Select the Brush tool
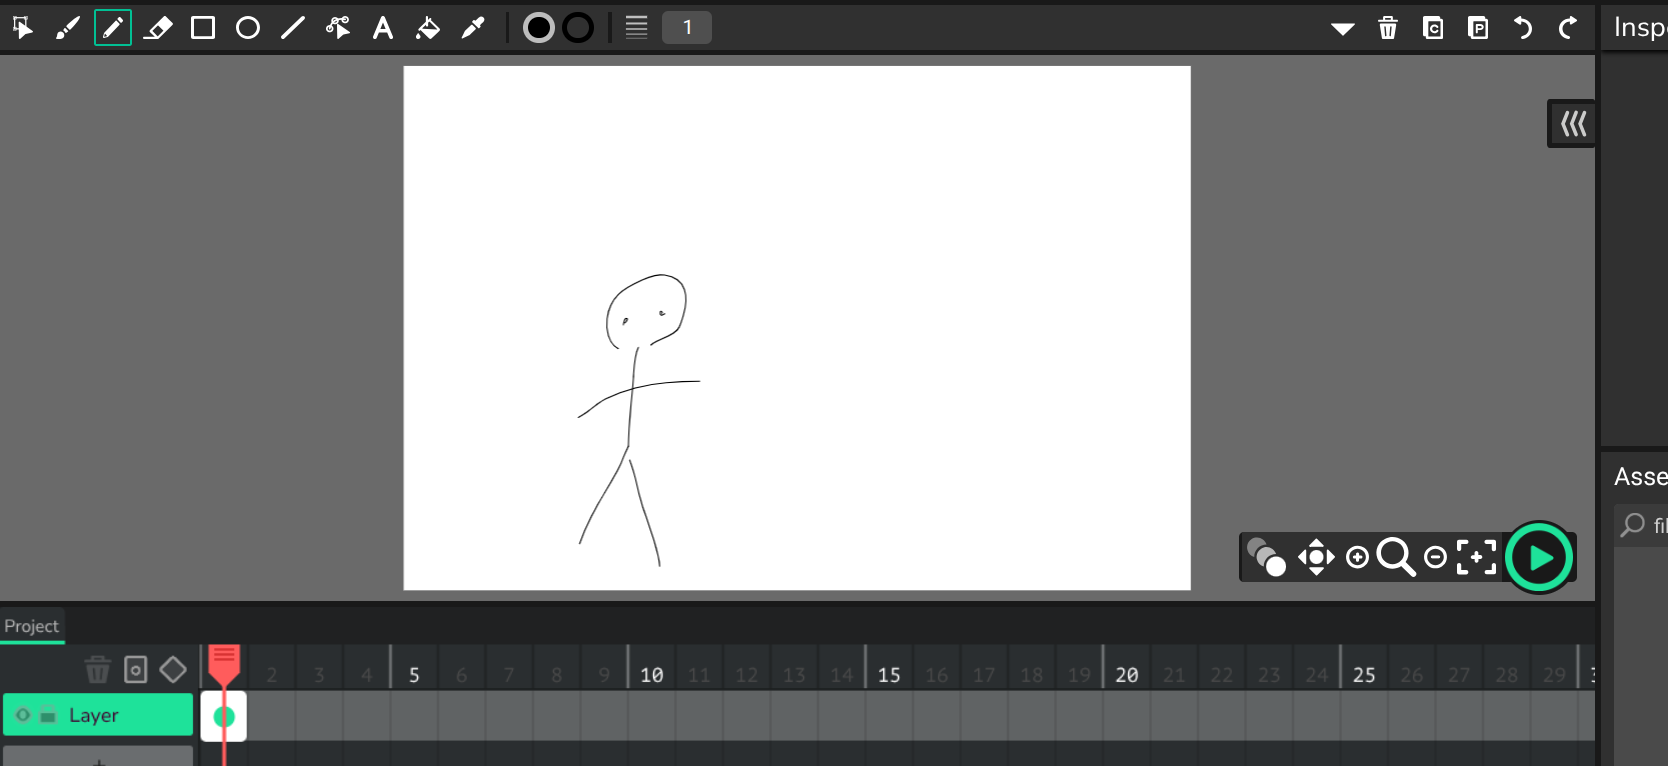Viewport: 1668px width, 766px height. 67,28
